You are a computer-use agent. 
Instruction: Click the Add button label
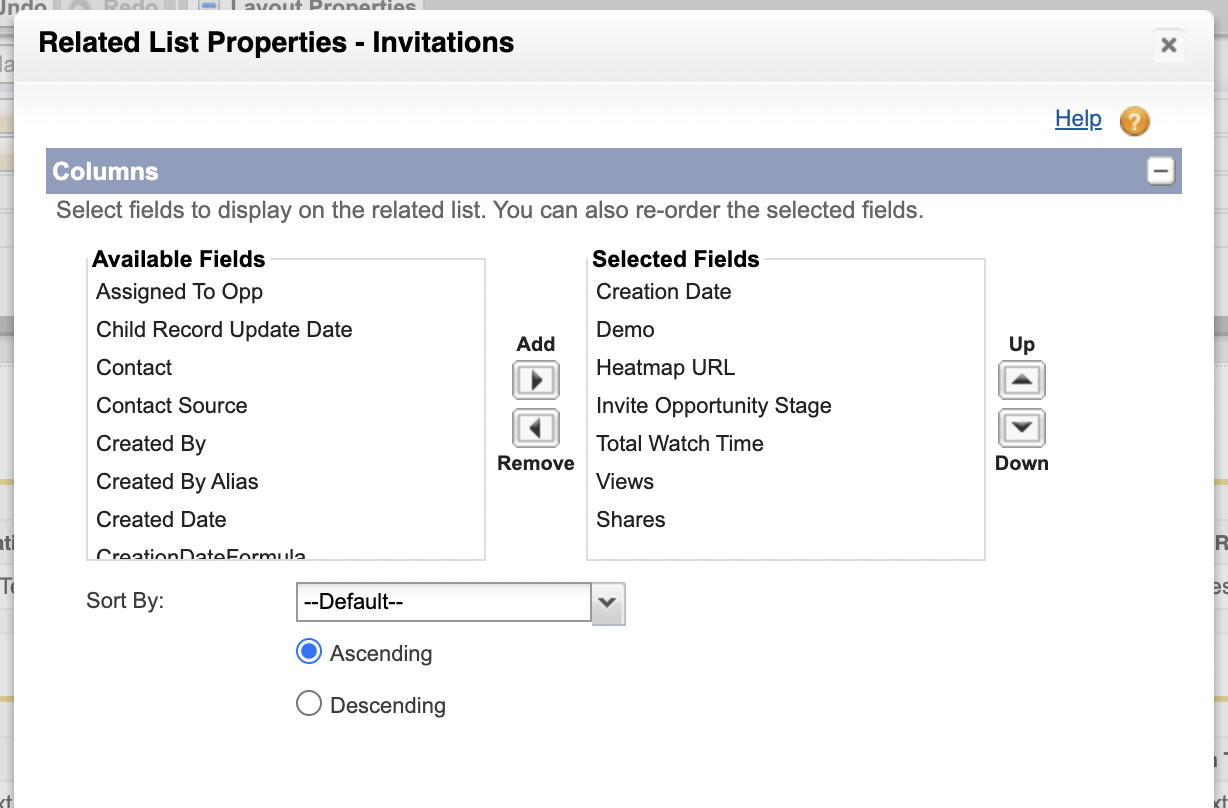(536, 344)
